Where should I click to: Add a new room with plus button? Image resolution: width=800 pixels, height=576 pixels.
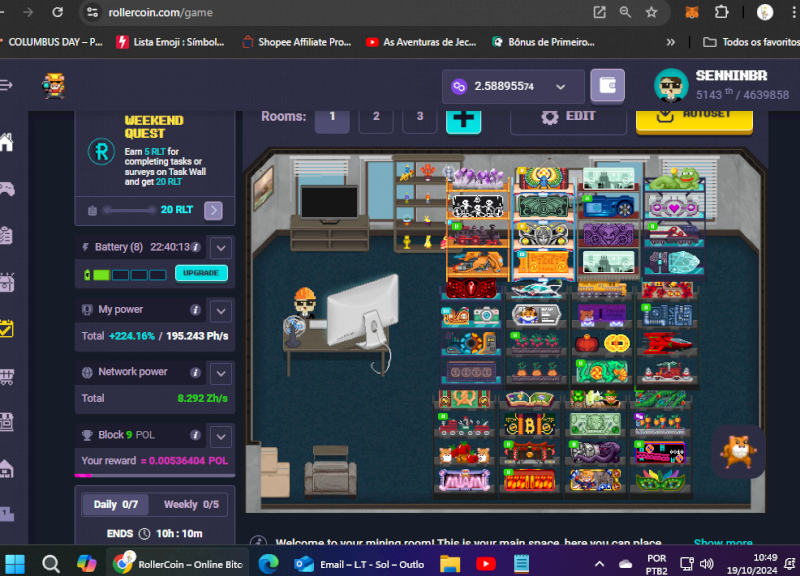tap(463, 120)
